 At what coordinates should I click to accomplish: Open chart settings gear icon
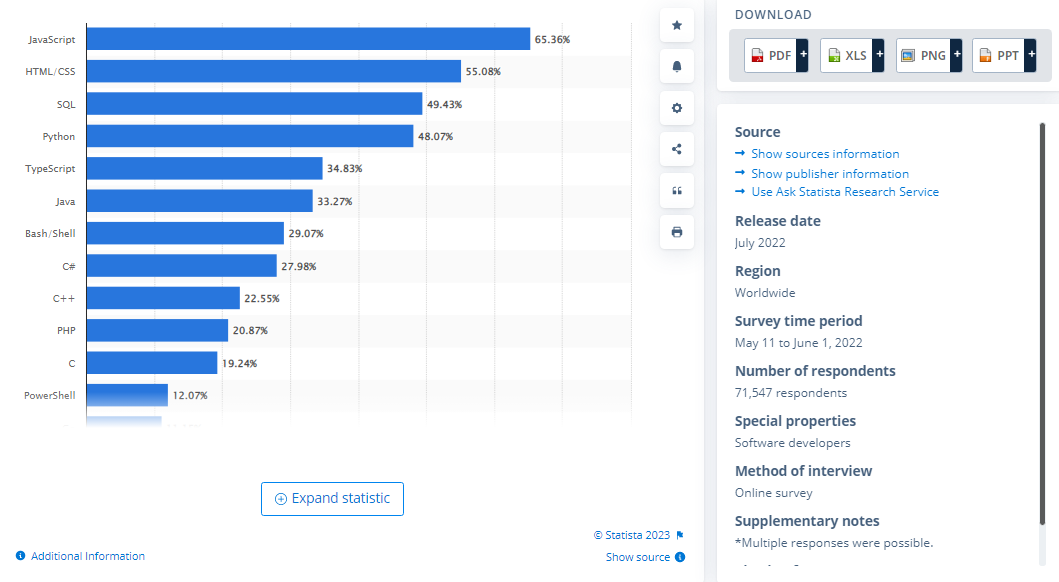coord(677,108)
